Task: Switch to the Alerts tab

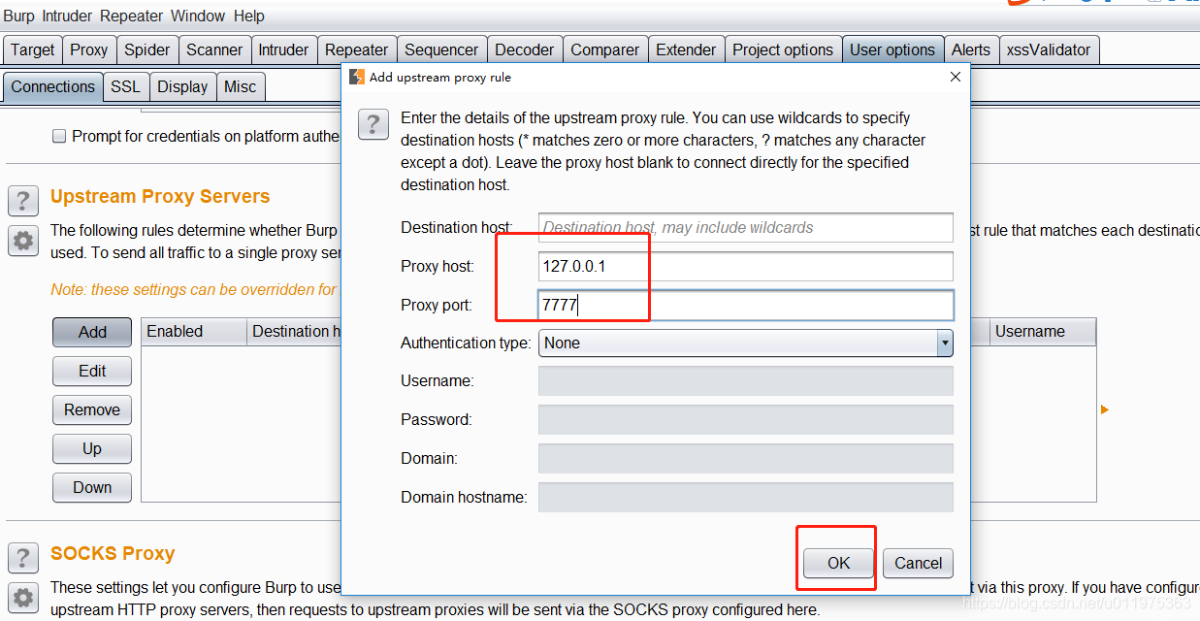Action: (971, 50)
